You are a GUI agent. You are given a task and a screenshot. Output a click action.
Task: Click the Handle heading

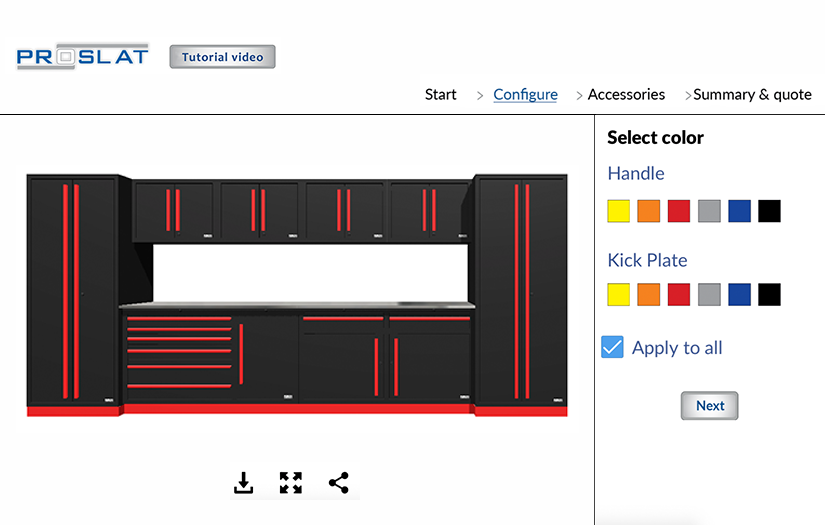tap(636, 174)
